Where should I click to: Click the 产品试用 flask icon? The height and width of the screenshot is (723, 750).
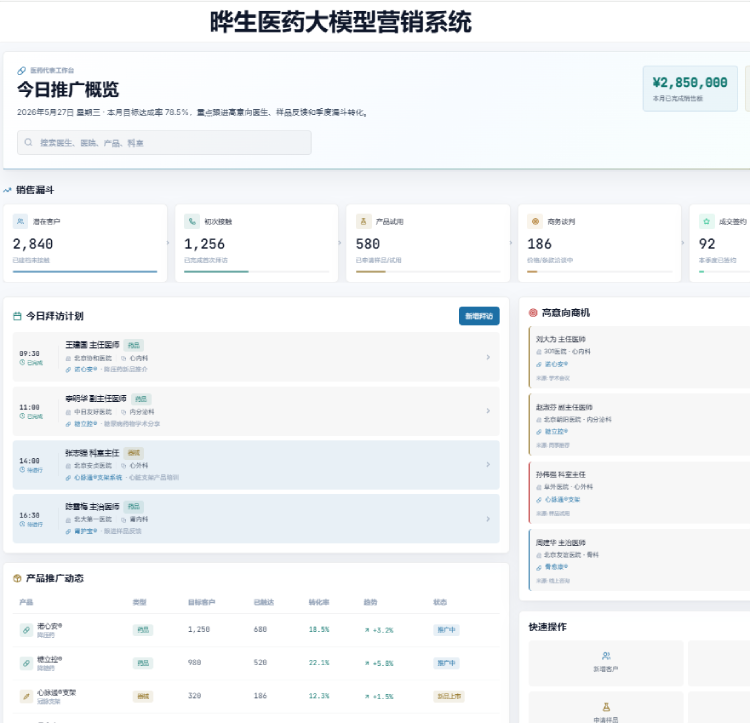[364, 221]
